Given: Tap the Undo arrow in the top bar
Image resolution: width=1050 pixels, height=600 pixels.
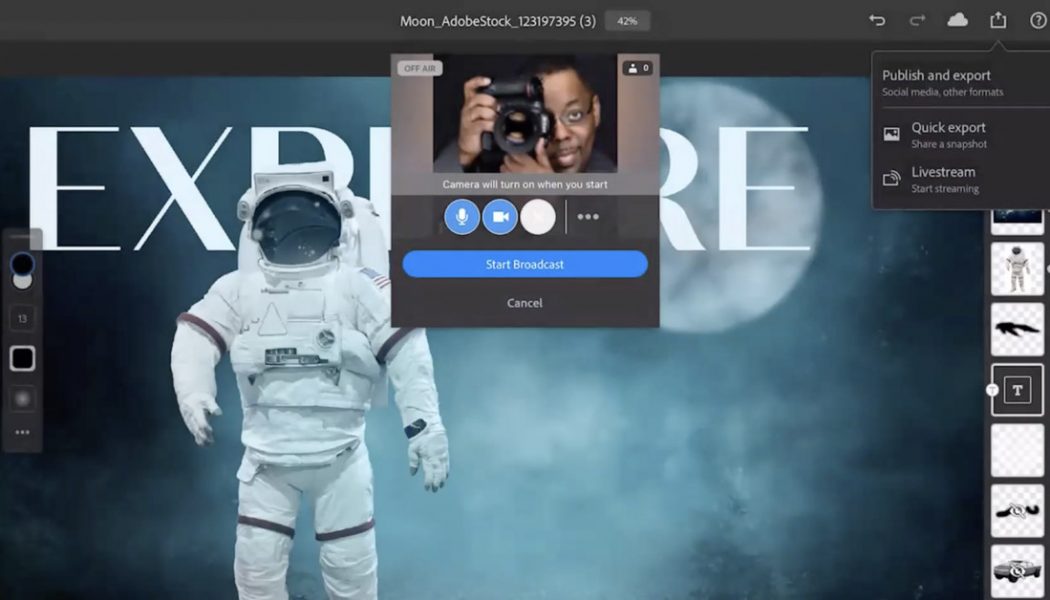Looking at the screenshot, I should point(878,20).
